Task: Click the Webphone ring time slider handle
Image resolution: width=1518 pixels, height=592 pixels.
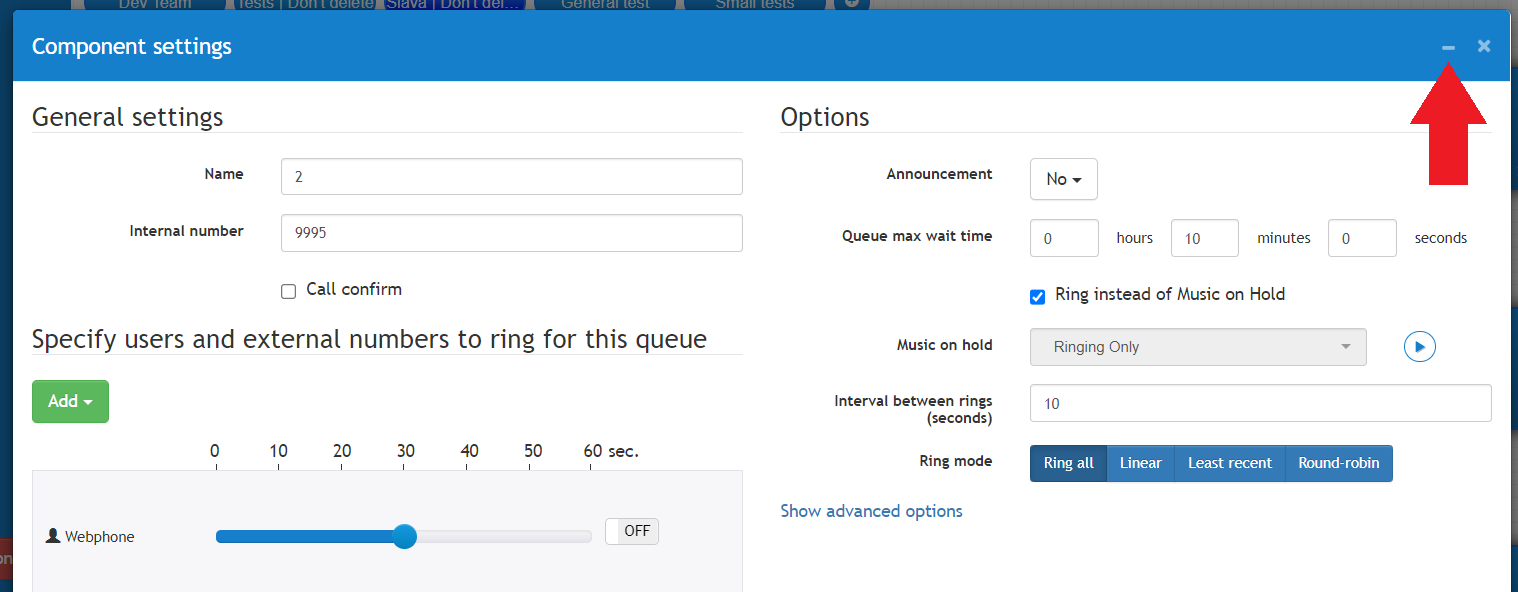Action: point(404,536)
